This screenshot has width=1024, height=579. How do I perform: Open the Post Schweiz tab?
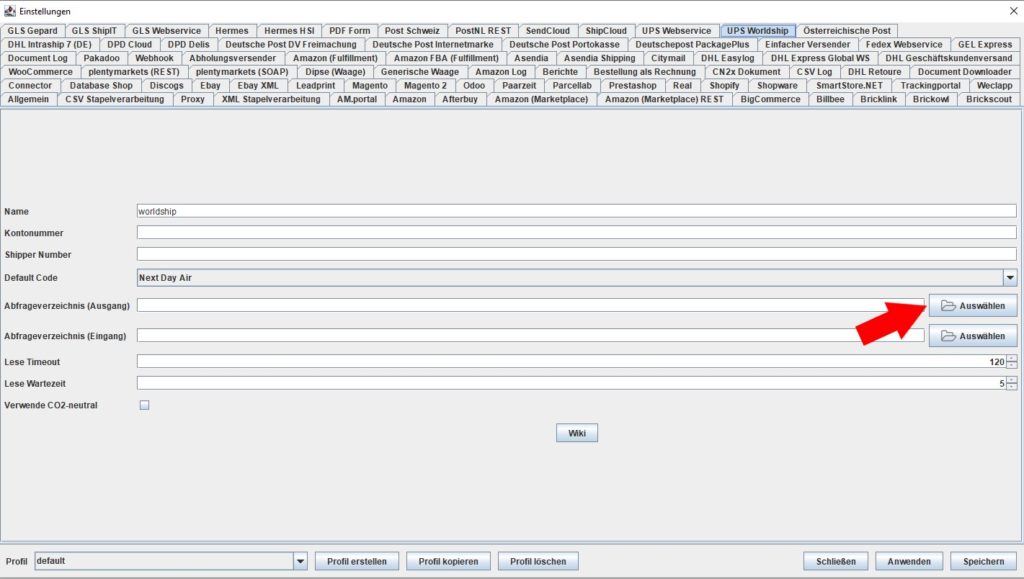(x=412, y=31)
